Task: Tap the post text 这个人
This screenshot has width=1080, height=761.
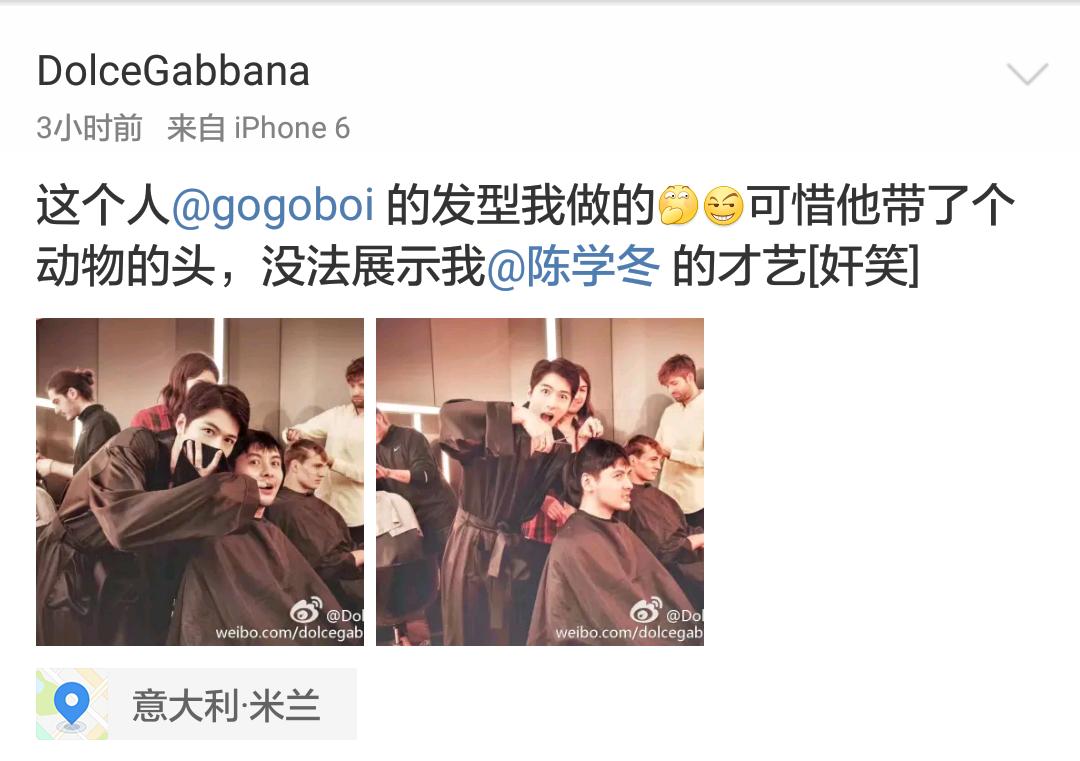Action: coord(103,206)
